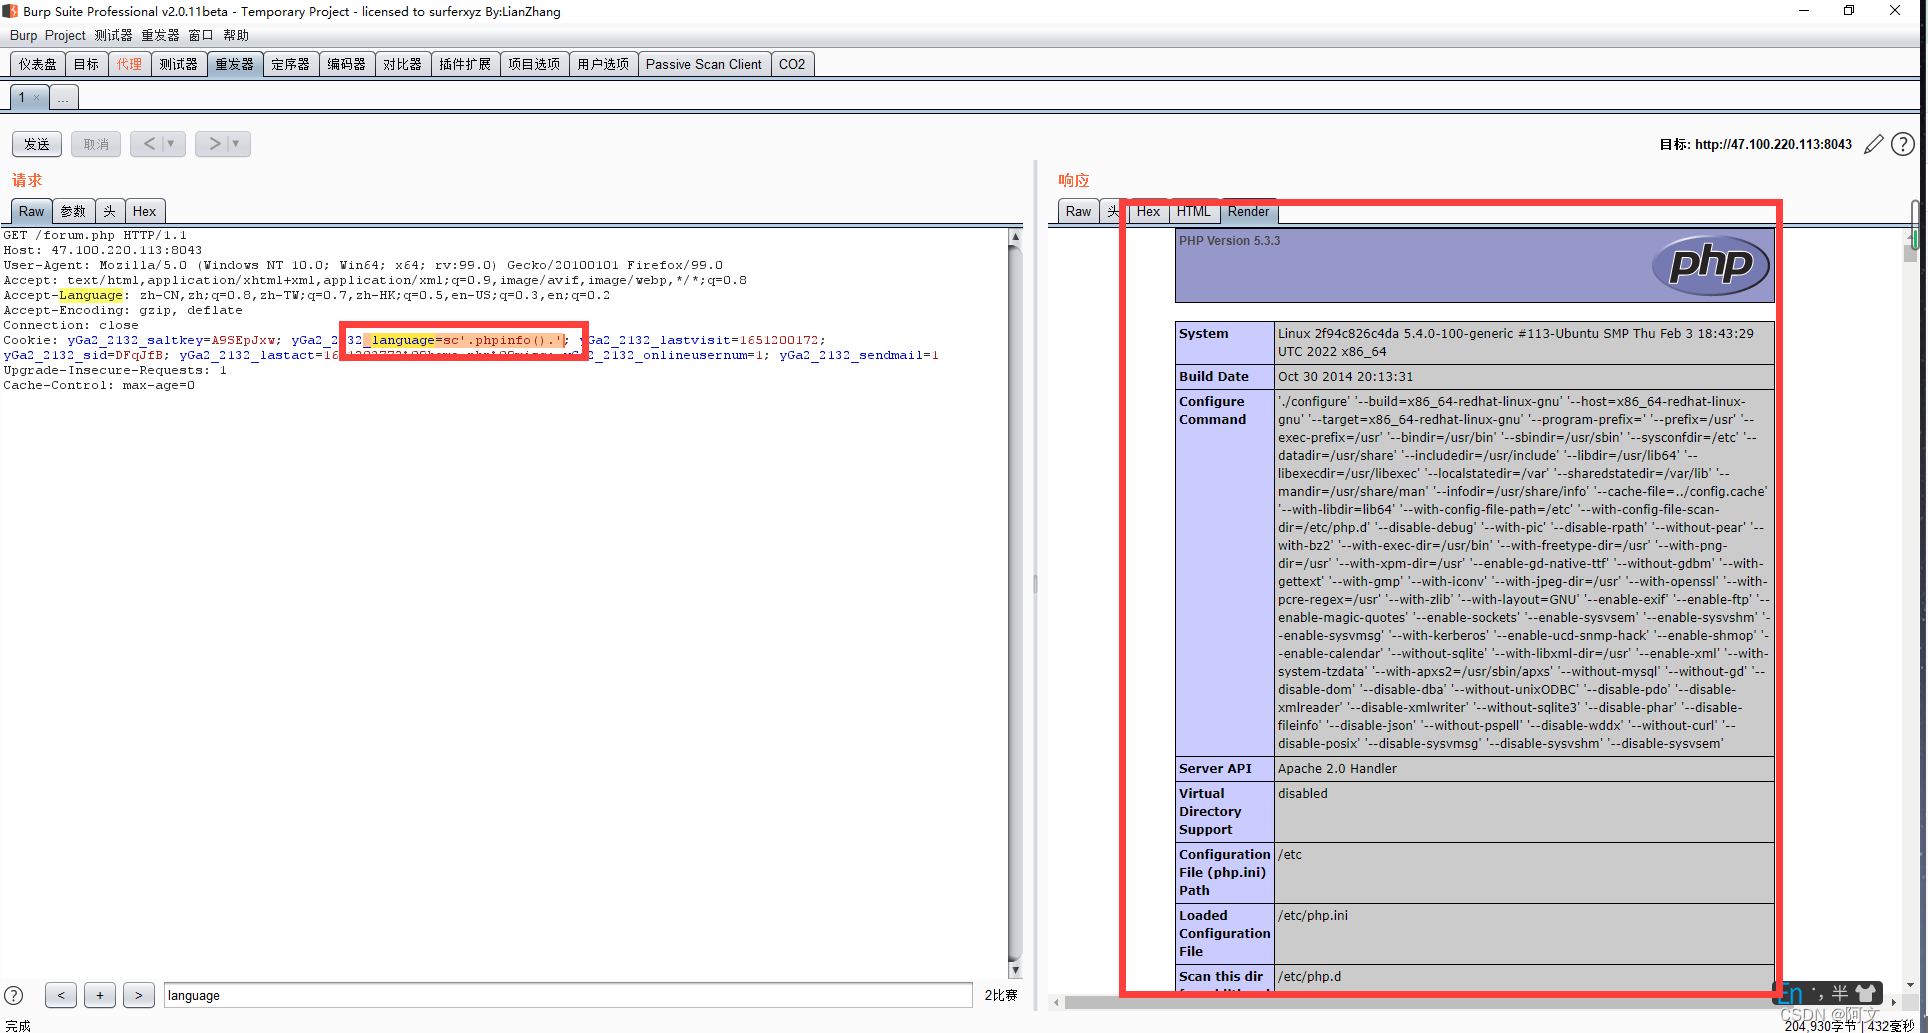The image size is (1928, 1033).
Task: Click the search help icon at bottom-left
Action: coord(14,995)
